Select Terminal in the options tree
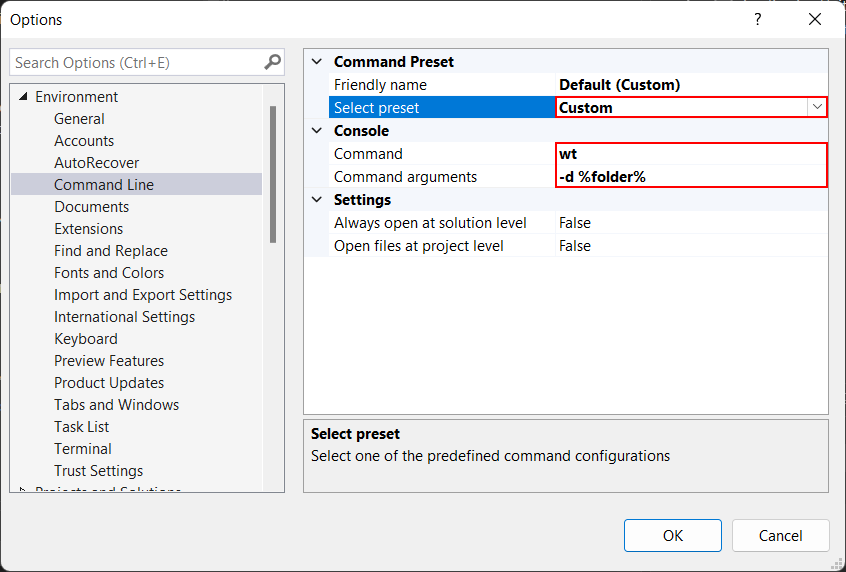The height and width of the screenshot is (572, 846). coord(83,449)
